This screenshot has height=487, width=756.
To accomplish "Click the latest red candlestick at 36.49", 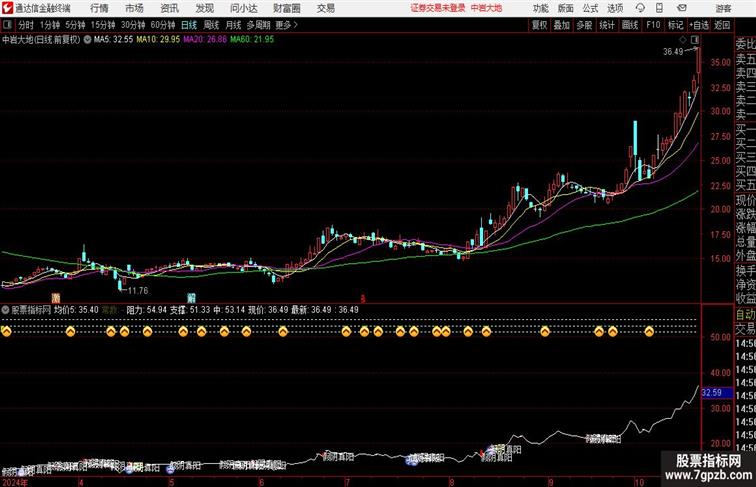I will pos(698,60).
